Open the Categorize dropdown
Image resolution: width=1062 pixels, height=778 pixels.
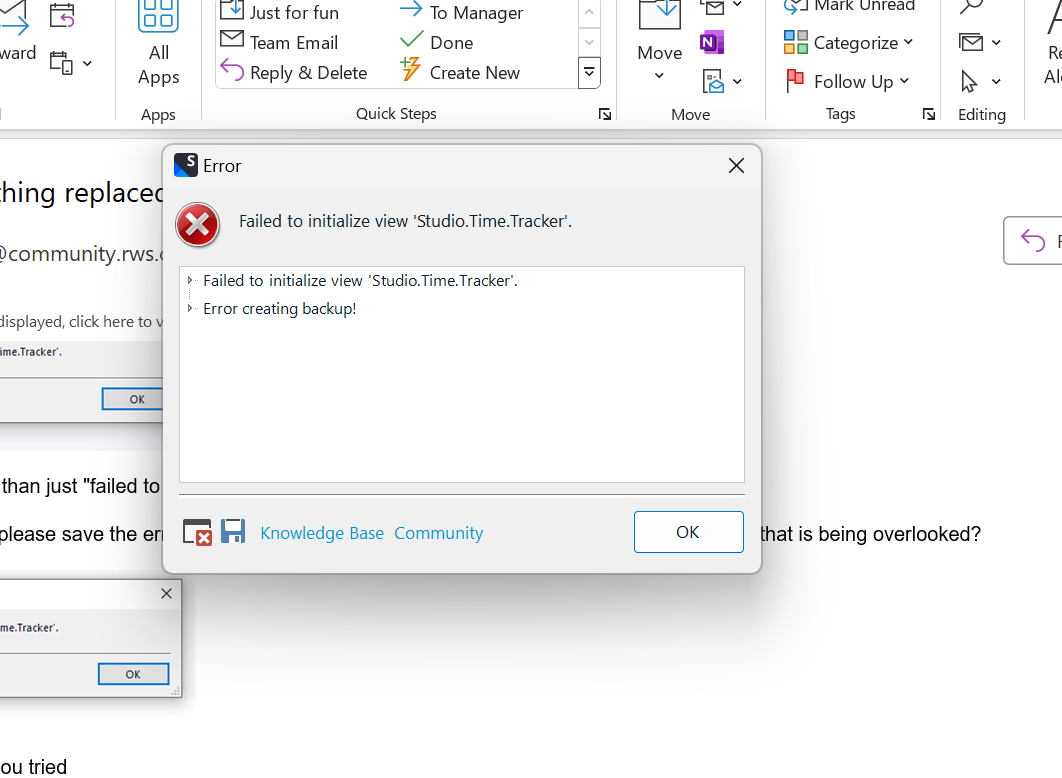click(849, 43)
